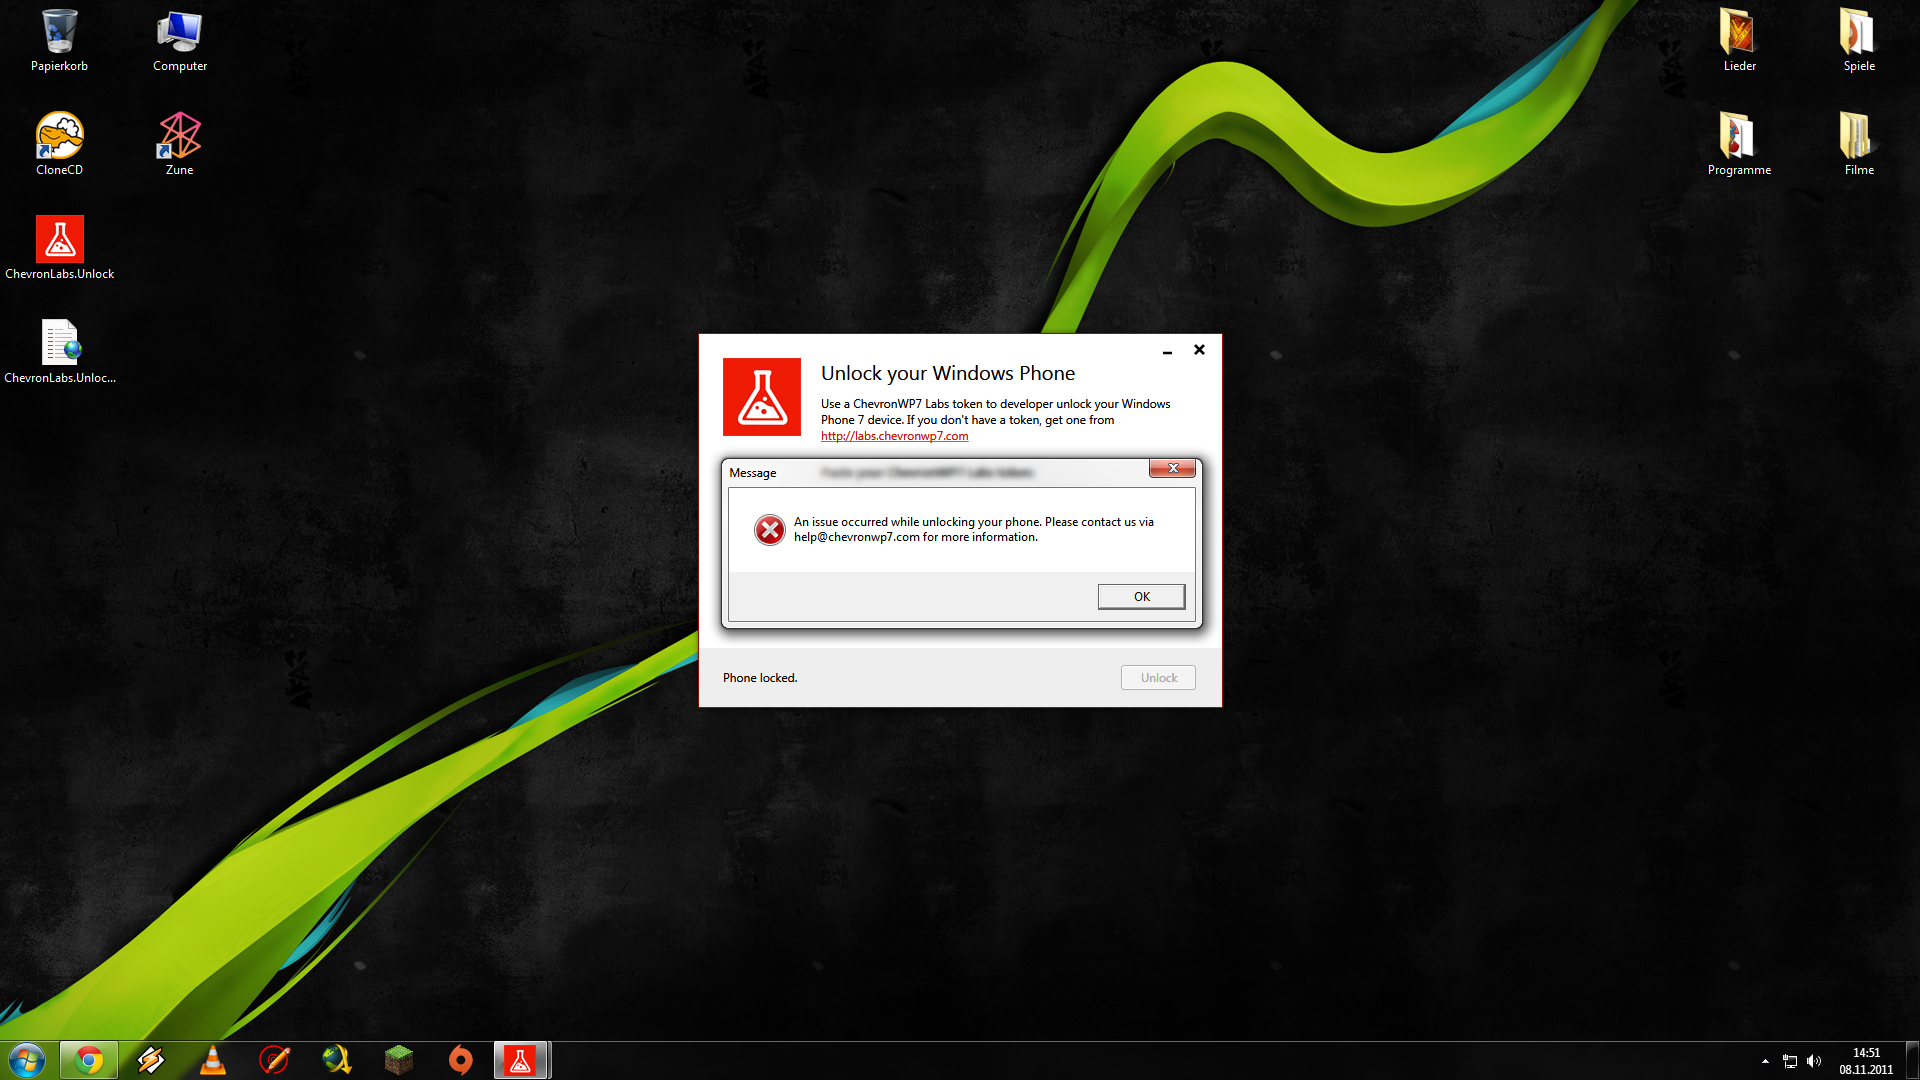Select the ChevronLabs.Unloc... document file icon
The image size is (1920, 1080).
[59, 352]
